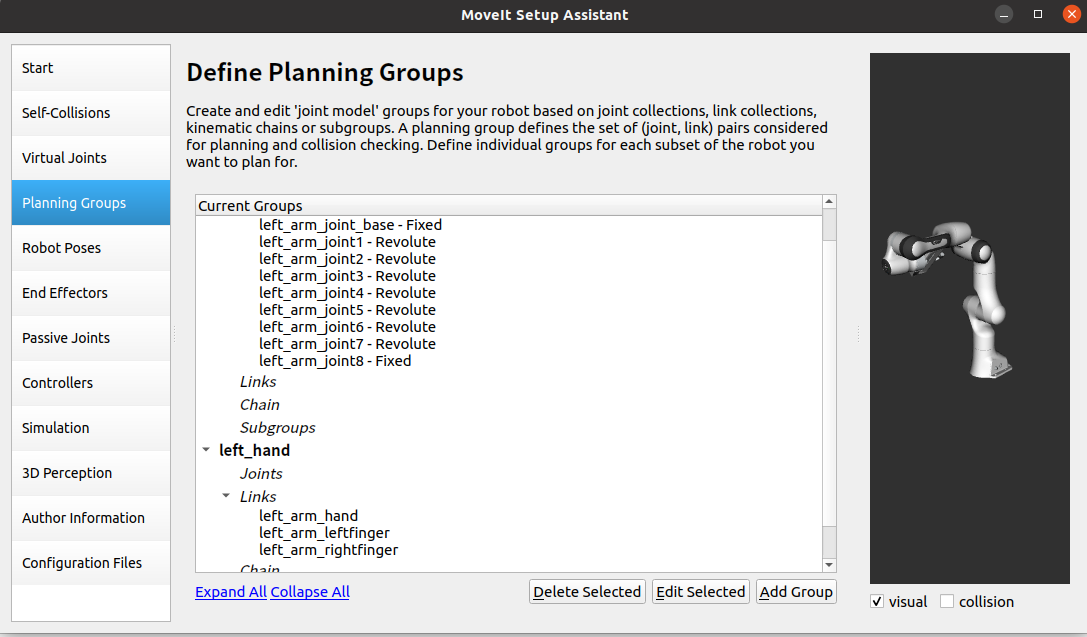Click the Current Groups column header

click(509, 206)
